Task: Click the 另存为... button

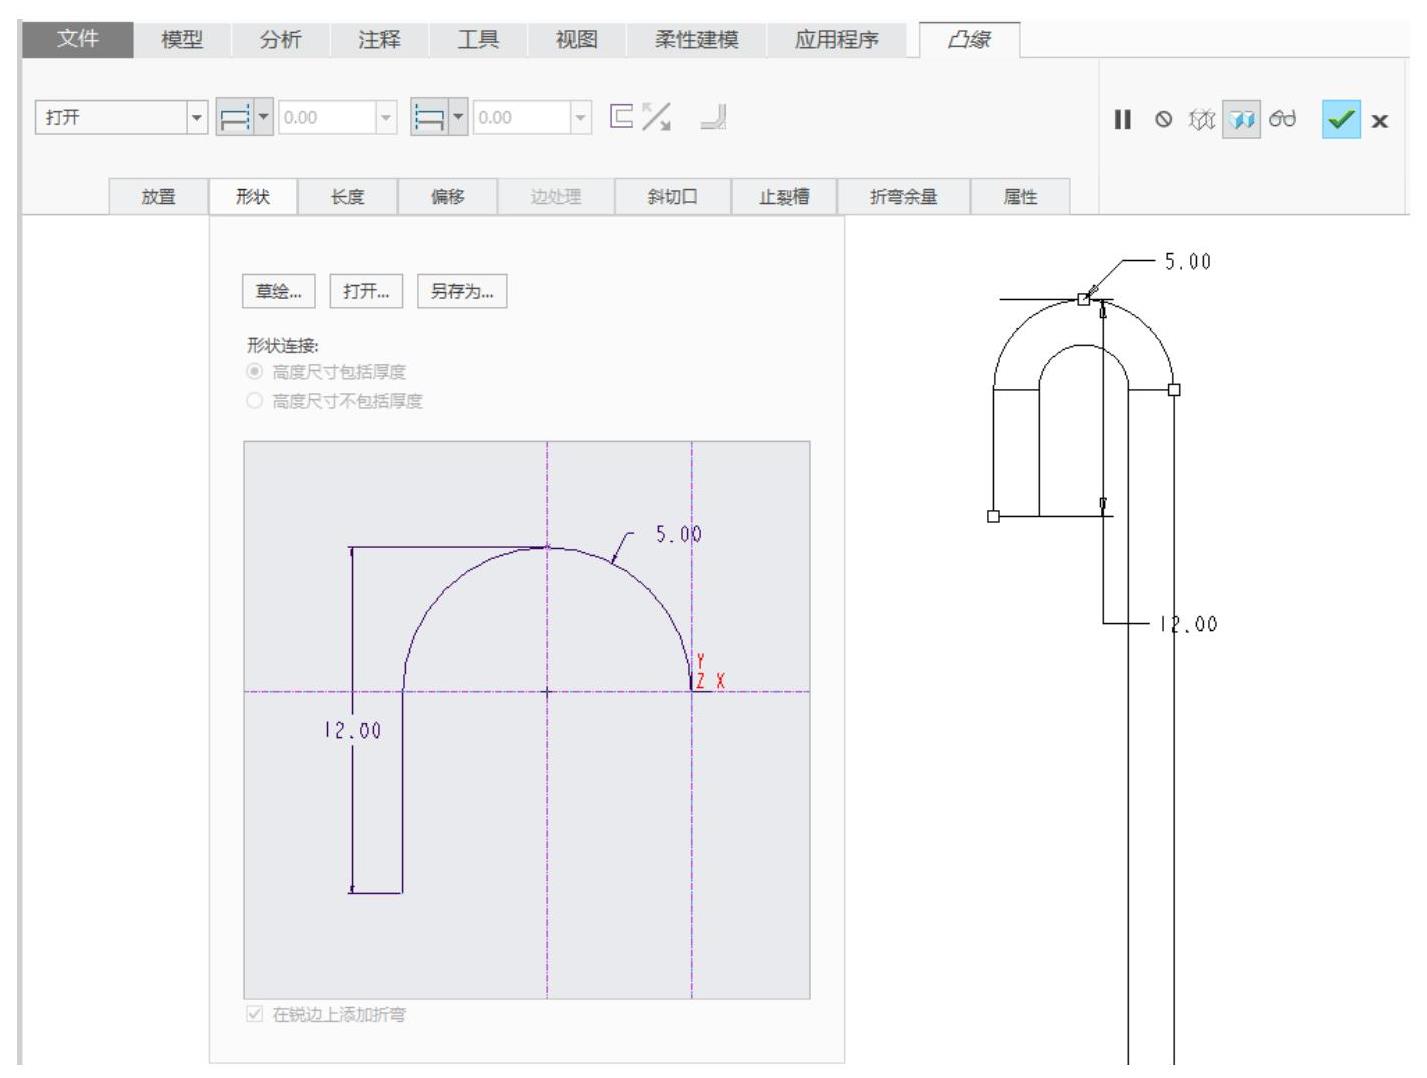Action: (x=462, y=291)
